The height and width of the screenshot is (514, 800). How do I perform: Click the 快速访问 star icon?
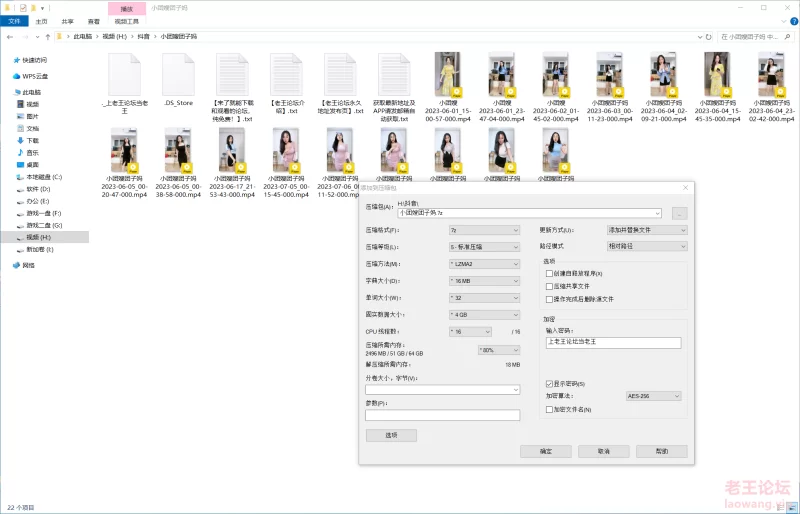coord(16,60)
